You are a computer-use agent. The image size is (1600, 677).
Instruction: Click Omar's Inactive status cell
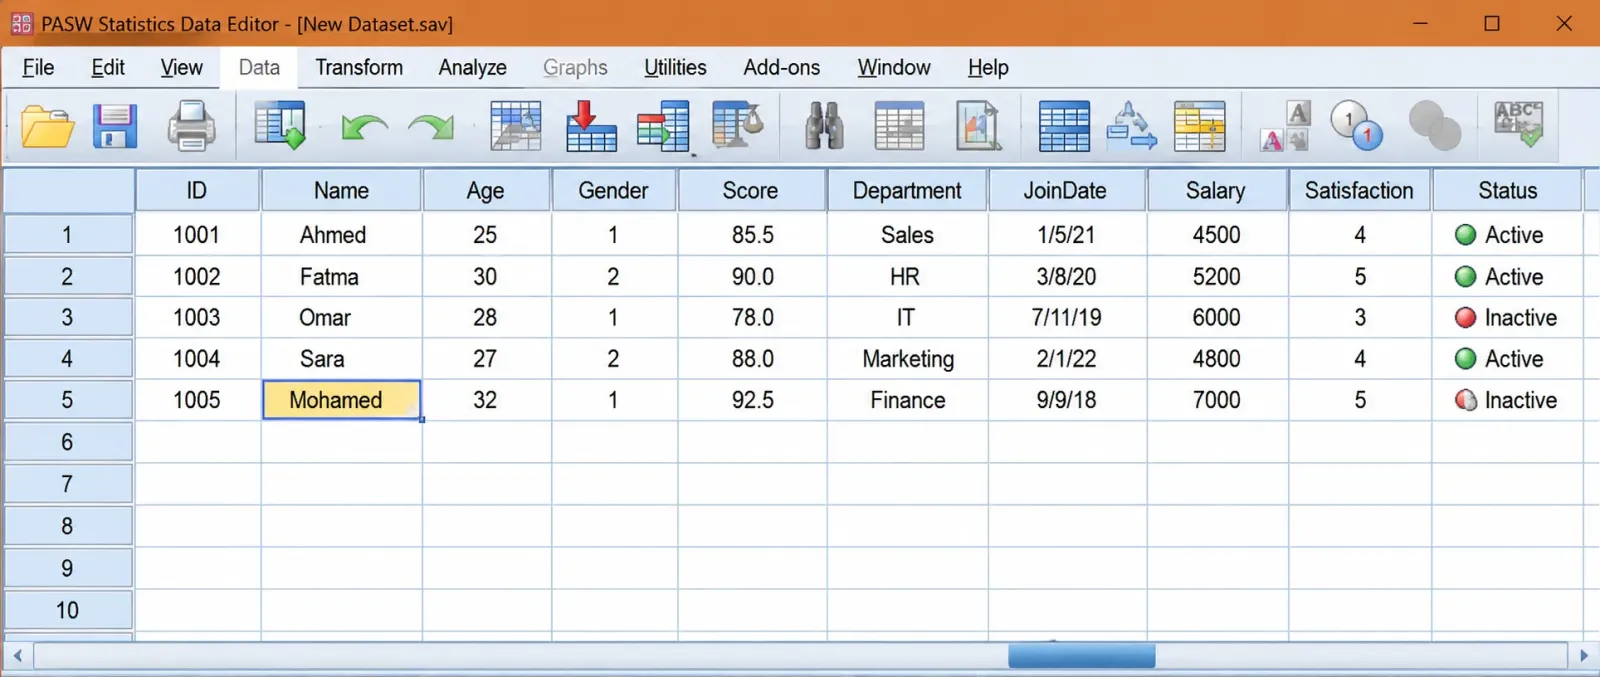pos(1507,317)
